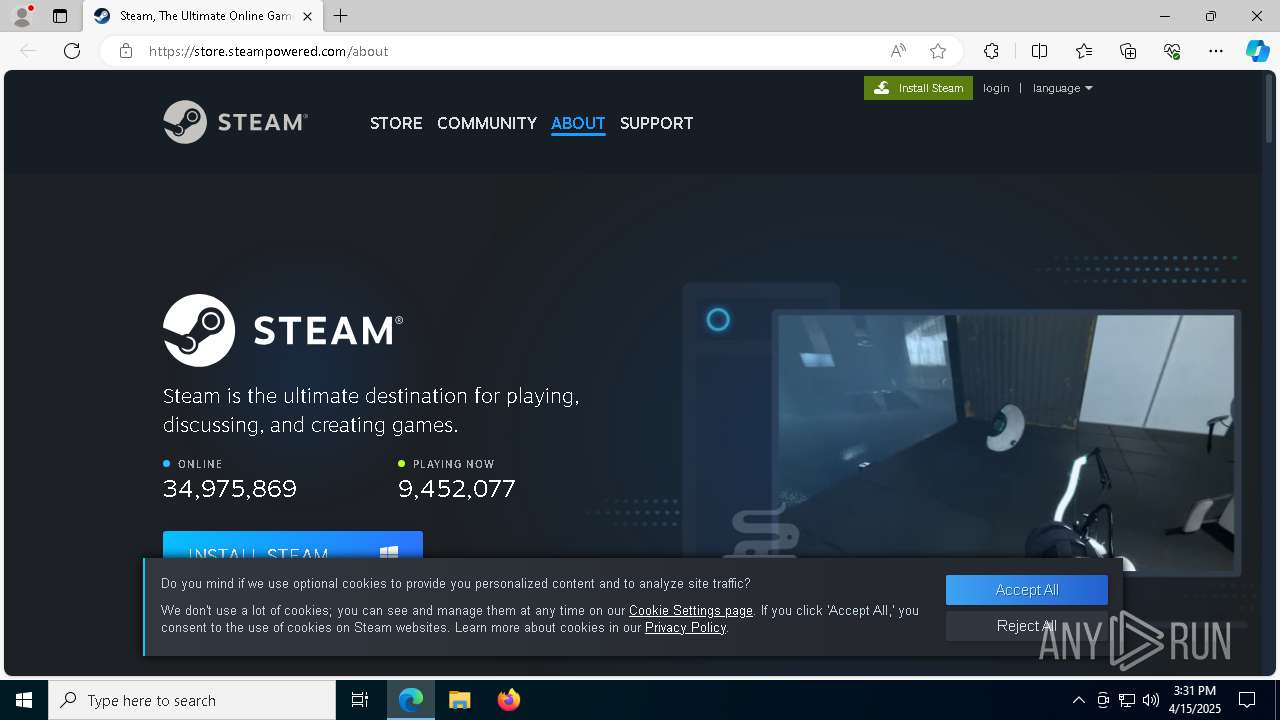Click the taskbar search box

pyautogui.click(x=192, y=700)
